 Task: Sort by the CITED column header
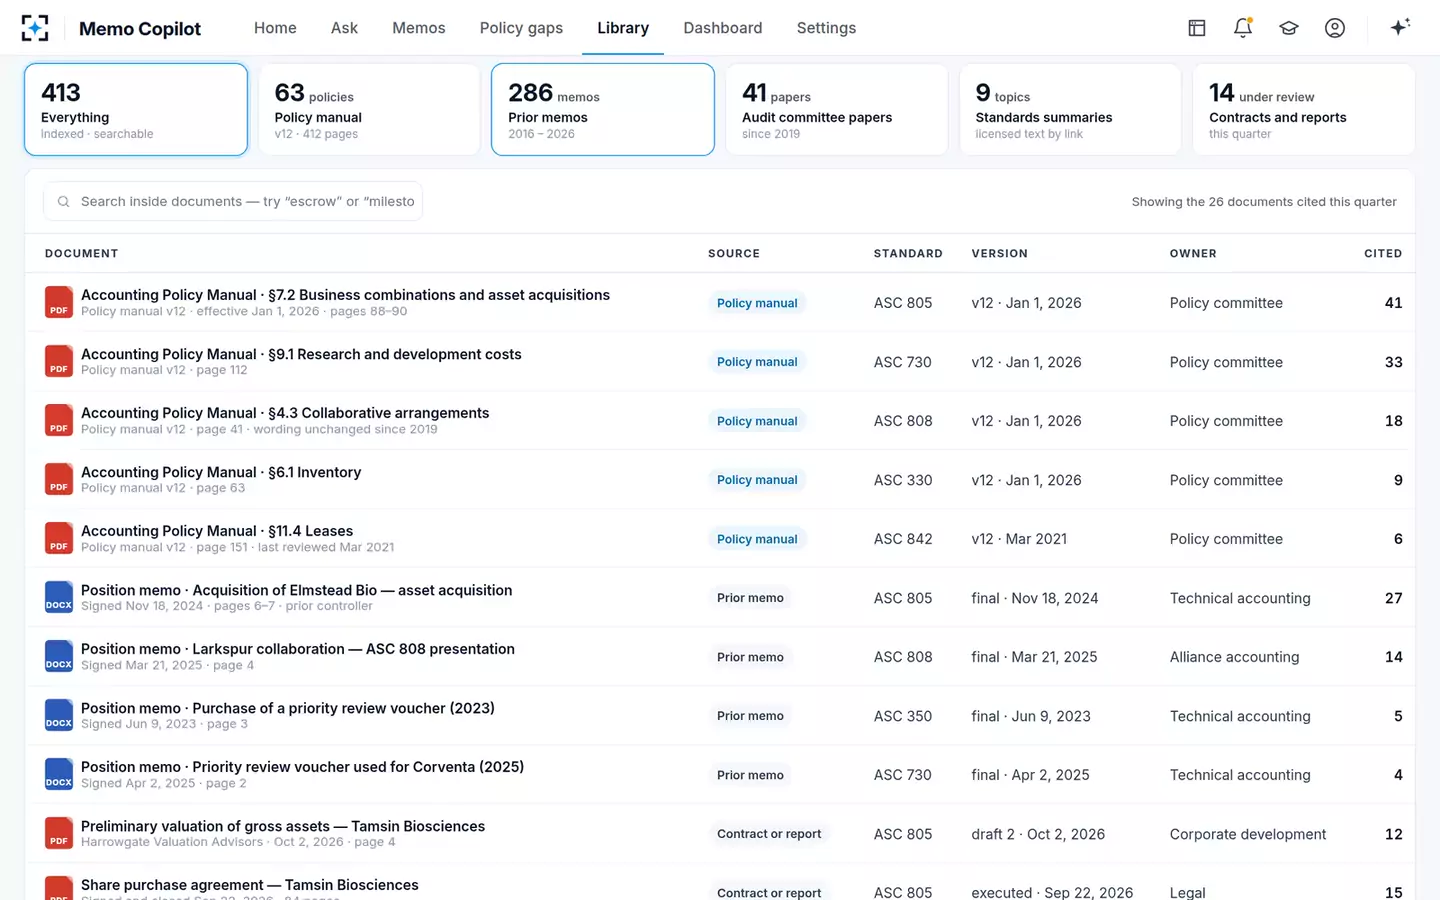pyautogui.click(x=1383, y=254)
